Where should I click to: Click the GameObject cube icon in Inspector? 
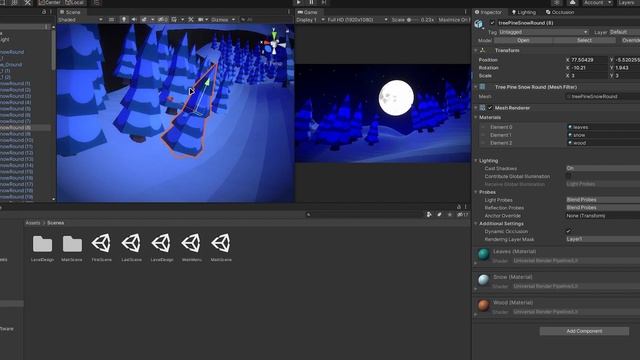click(x=479, y=24)
